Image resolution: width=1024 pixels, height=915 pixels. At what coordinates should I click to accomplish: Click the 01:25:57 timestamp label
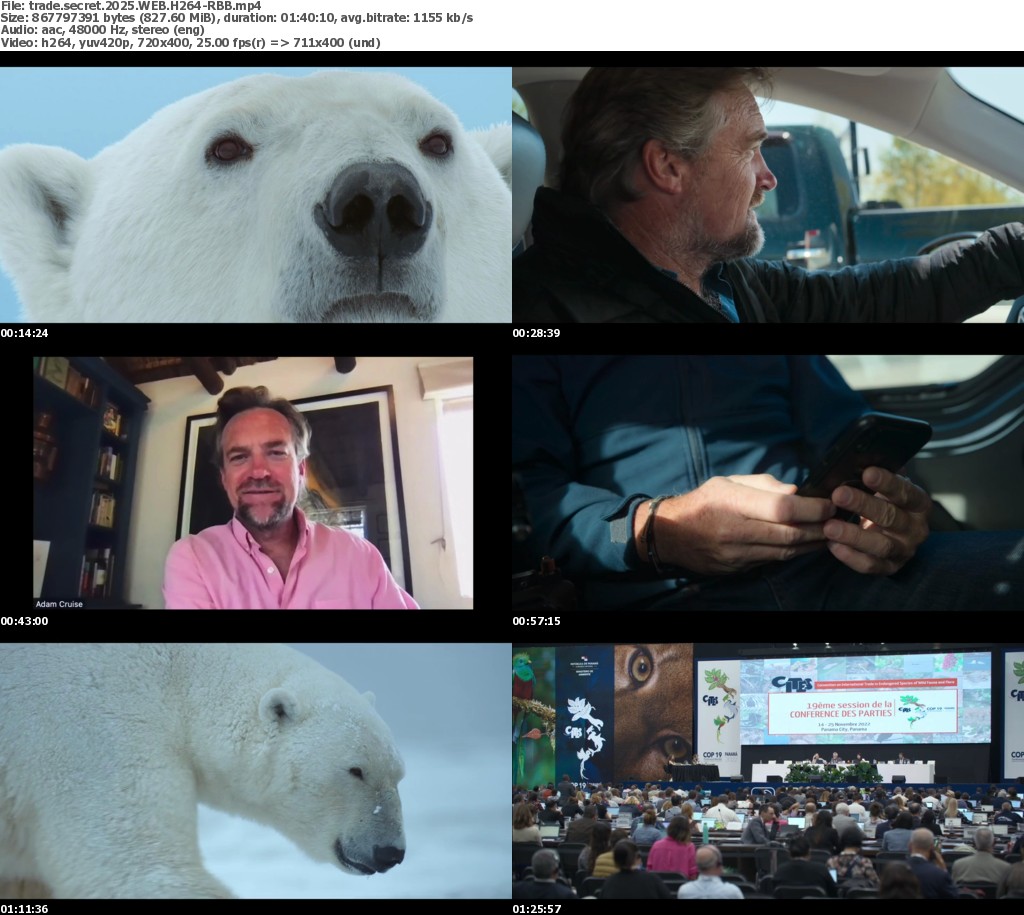(536, 908)
